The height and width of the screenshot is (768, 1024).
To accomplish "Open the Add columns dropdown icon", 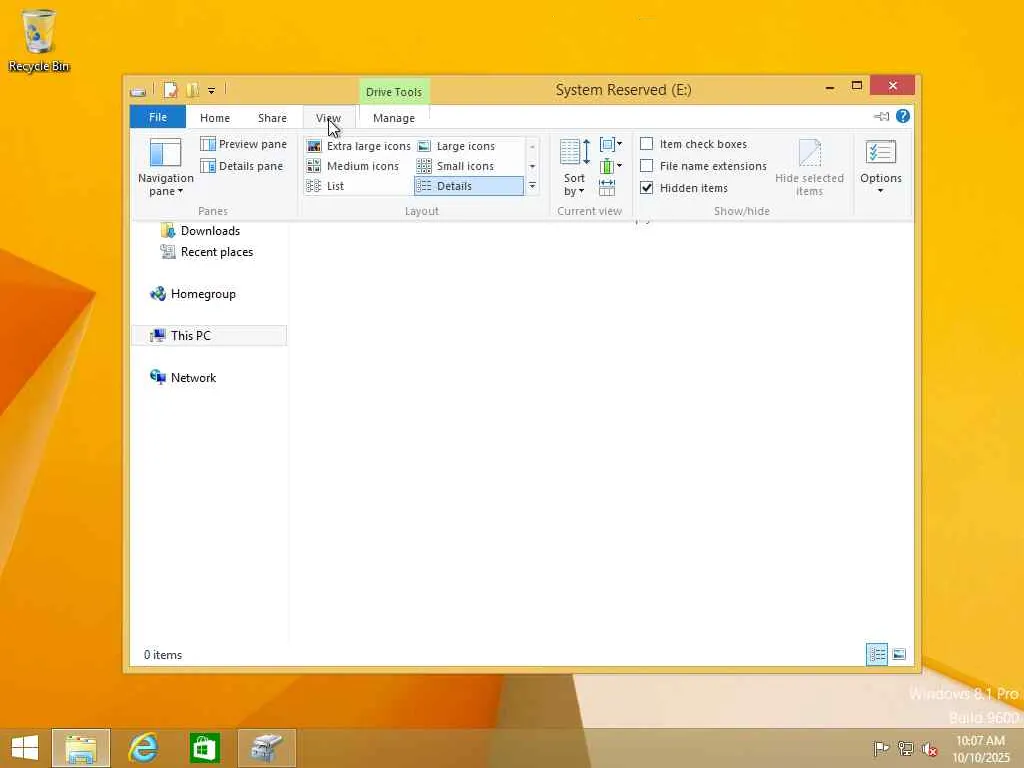I will coord(611,166).
